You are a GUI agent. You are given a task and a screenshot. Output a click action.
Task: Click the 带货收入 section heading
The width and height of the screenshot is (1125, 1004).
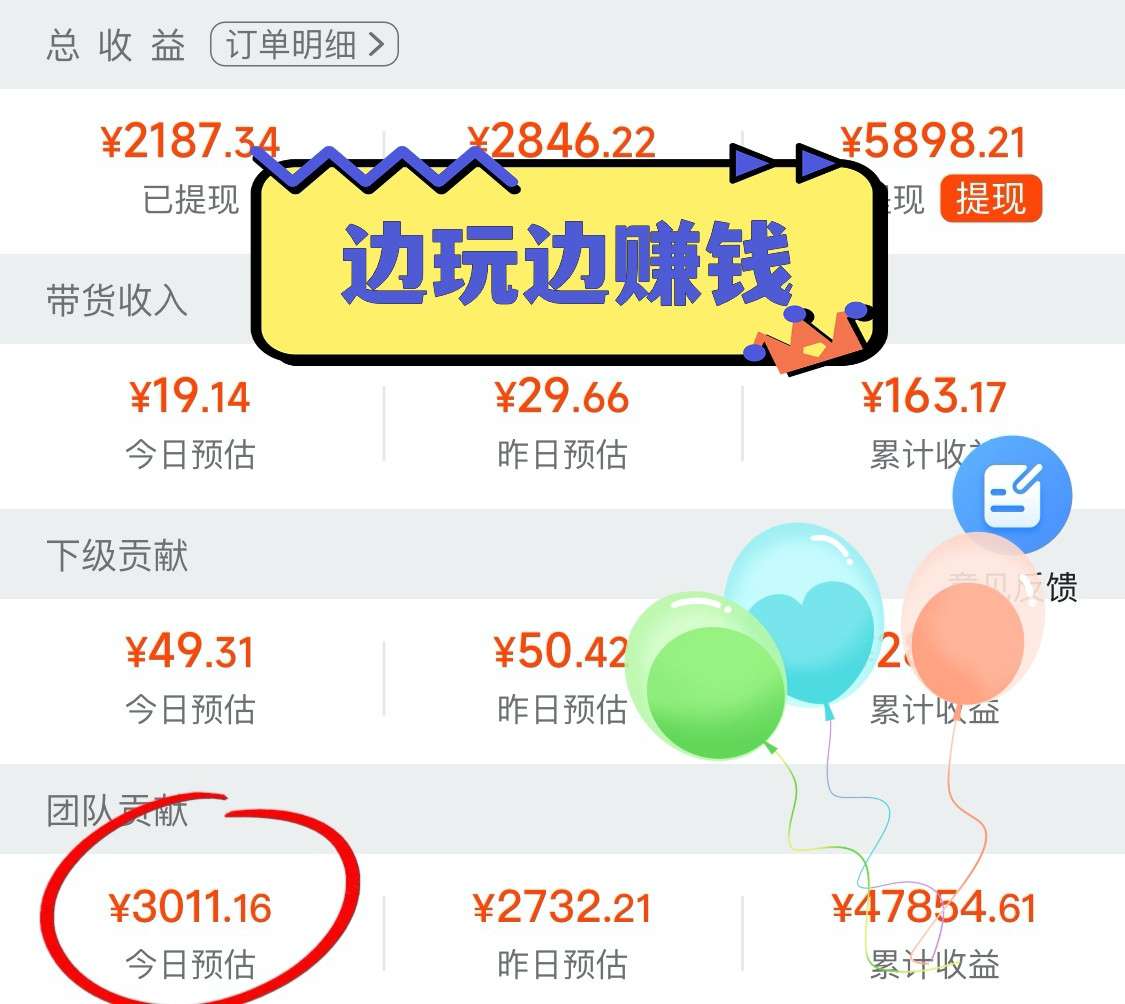click(x=117, y=300)
